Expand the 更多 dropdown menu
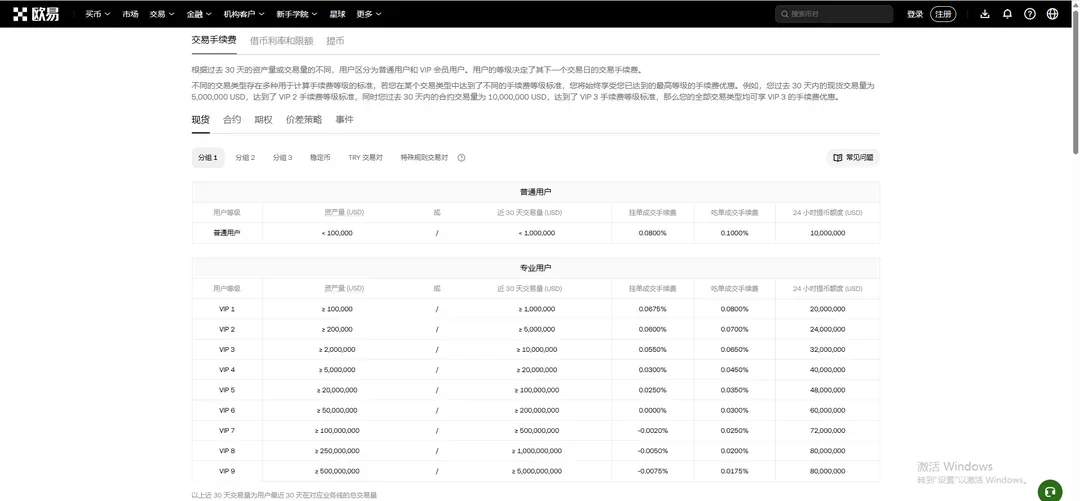Viewport: 1080px width, 501px height. (x=369, y=14)
